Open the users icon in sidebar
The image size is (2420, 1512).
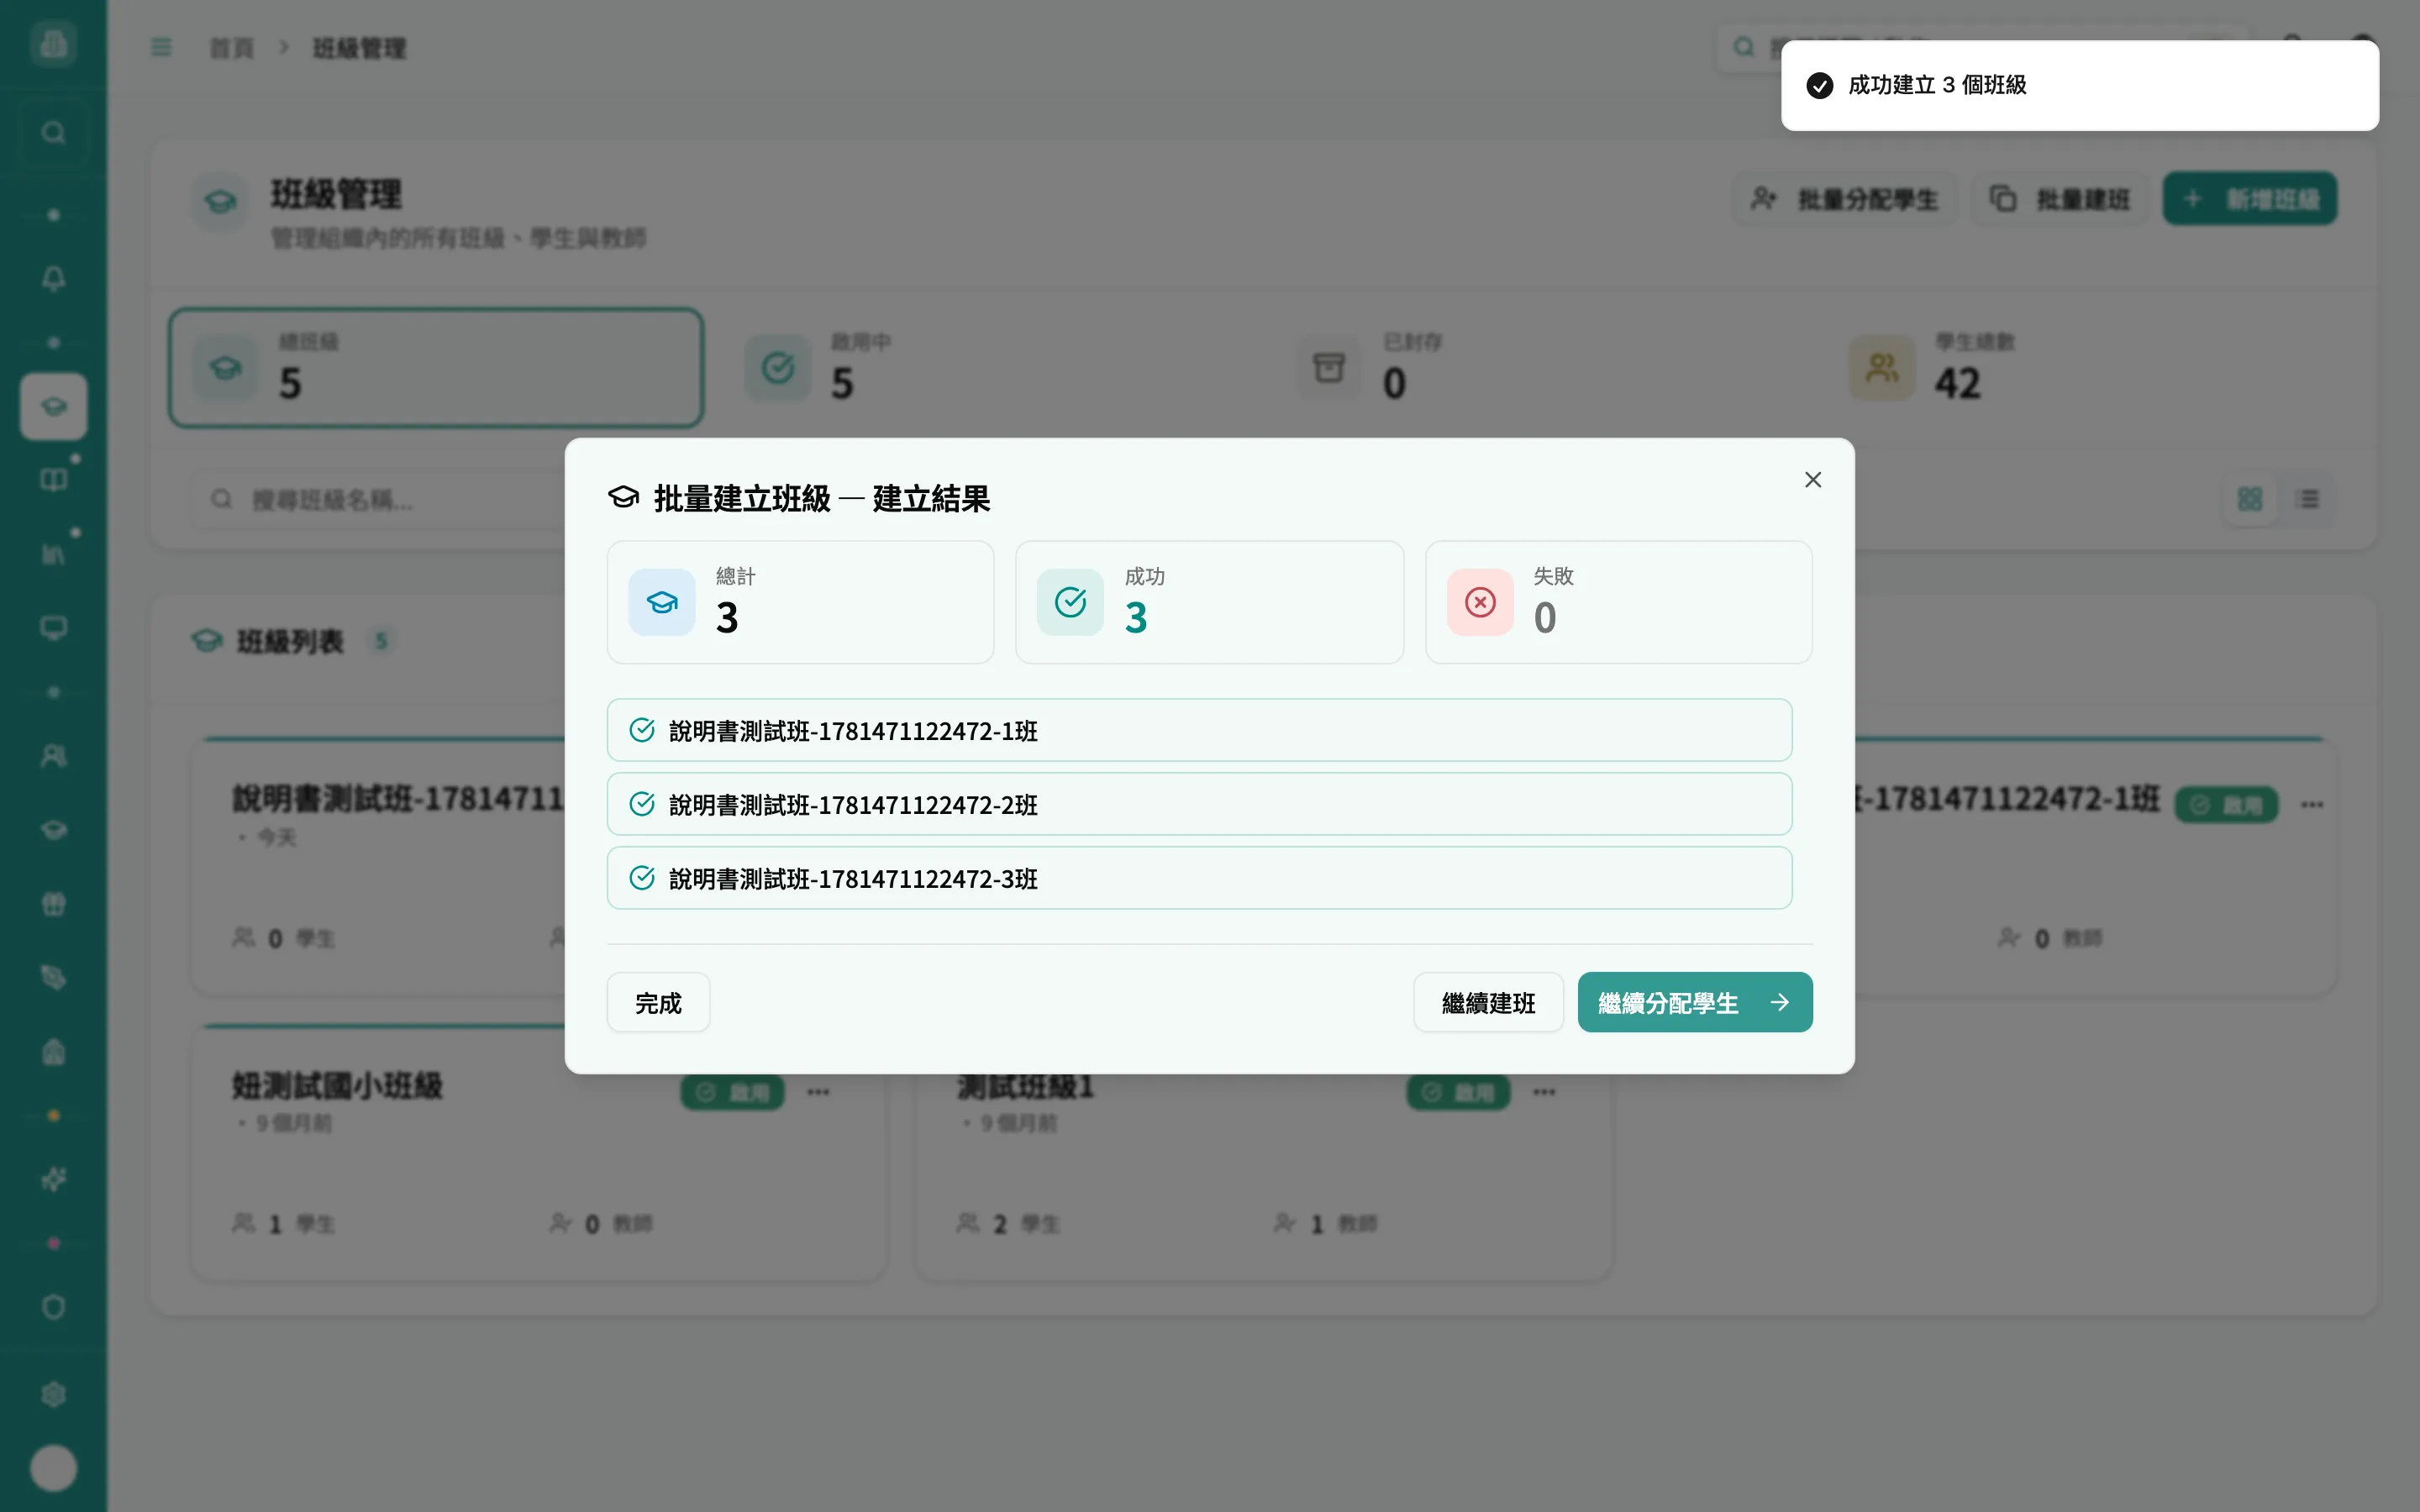pyautogui.click(x=53, y=756)
